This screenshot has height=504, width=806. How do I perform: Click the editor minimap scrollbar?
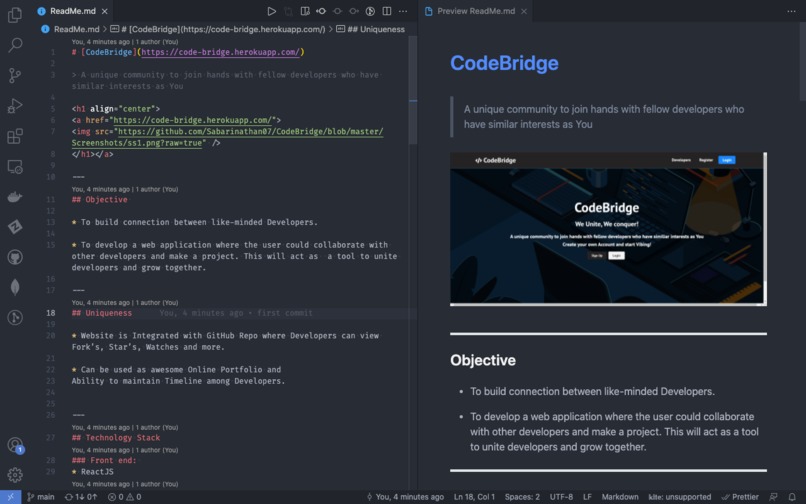(413, 90)
